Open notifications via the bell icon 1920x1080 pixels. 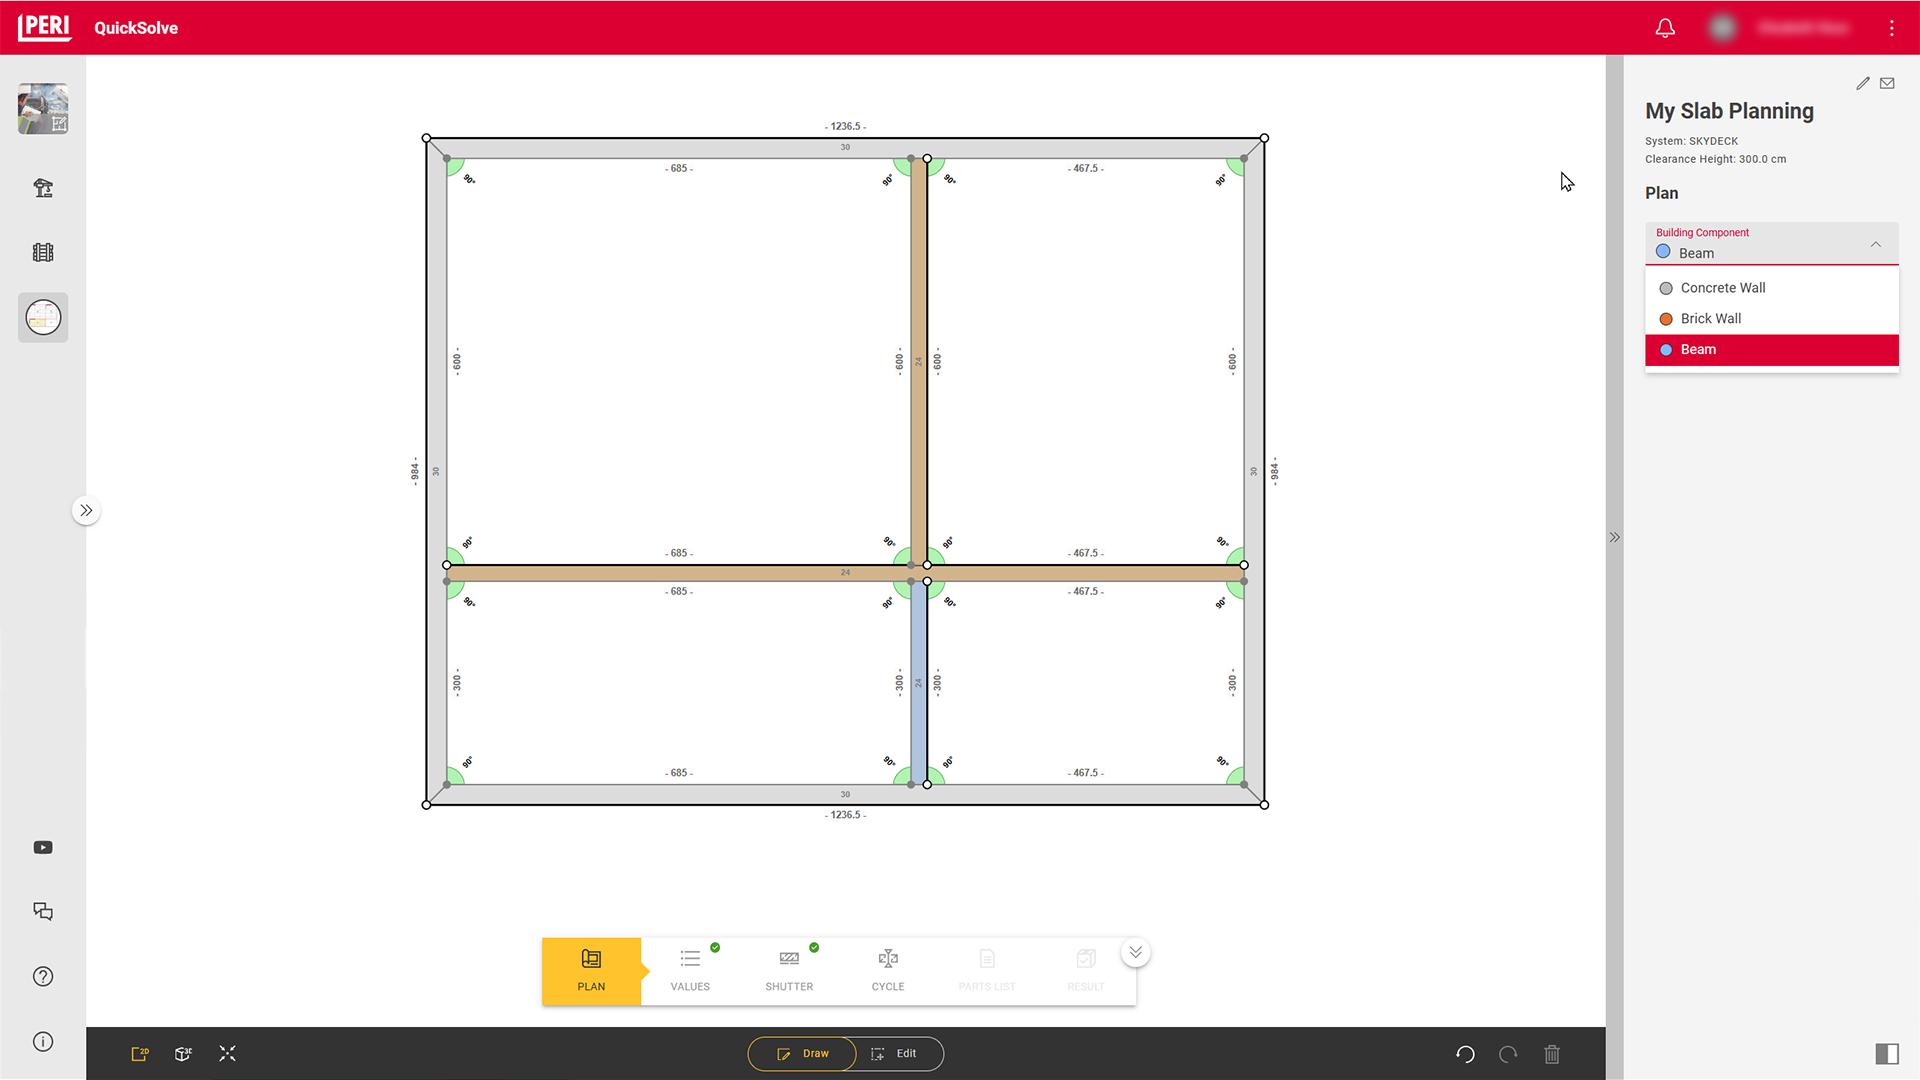coord(1665,28)
